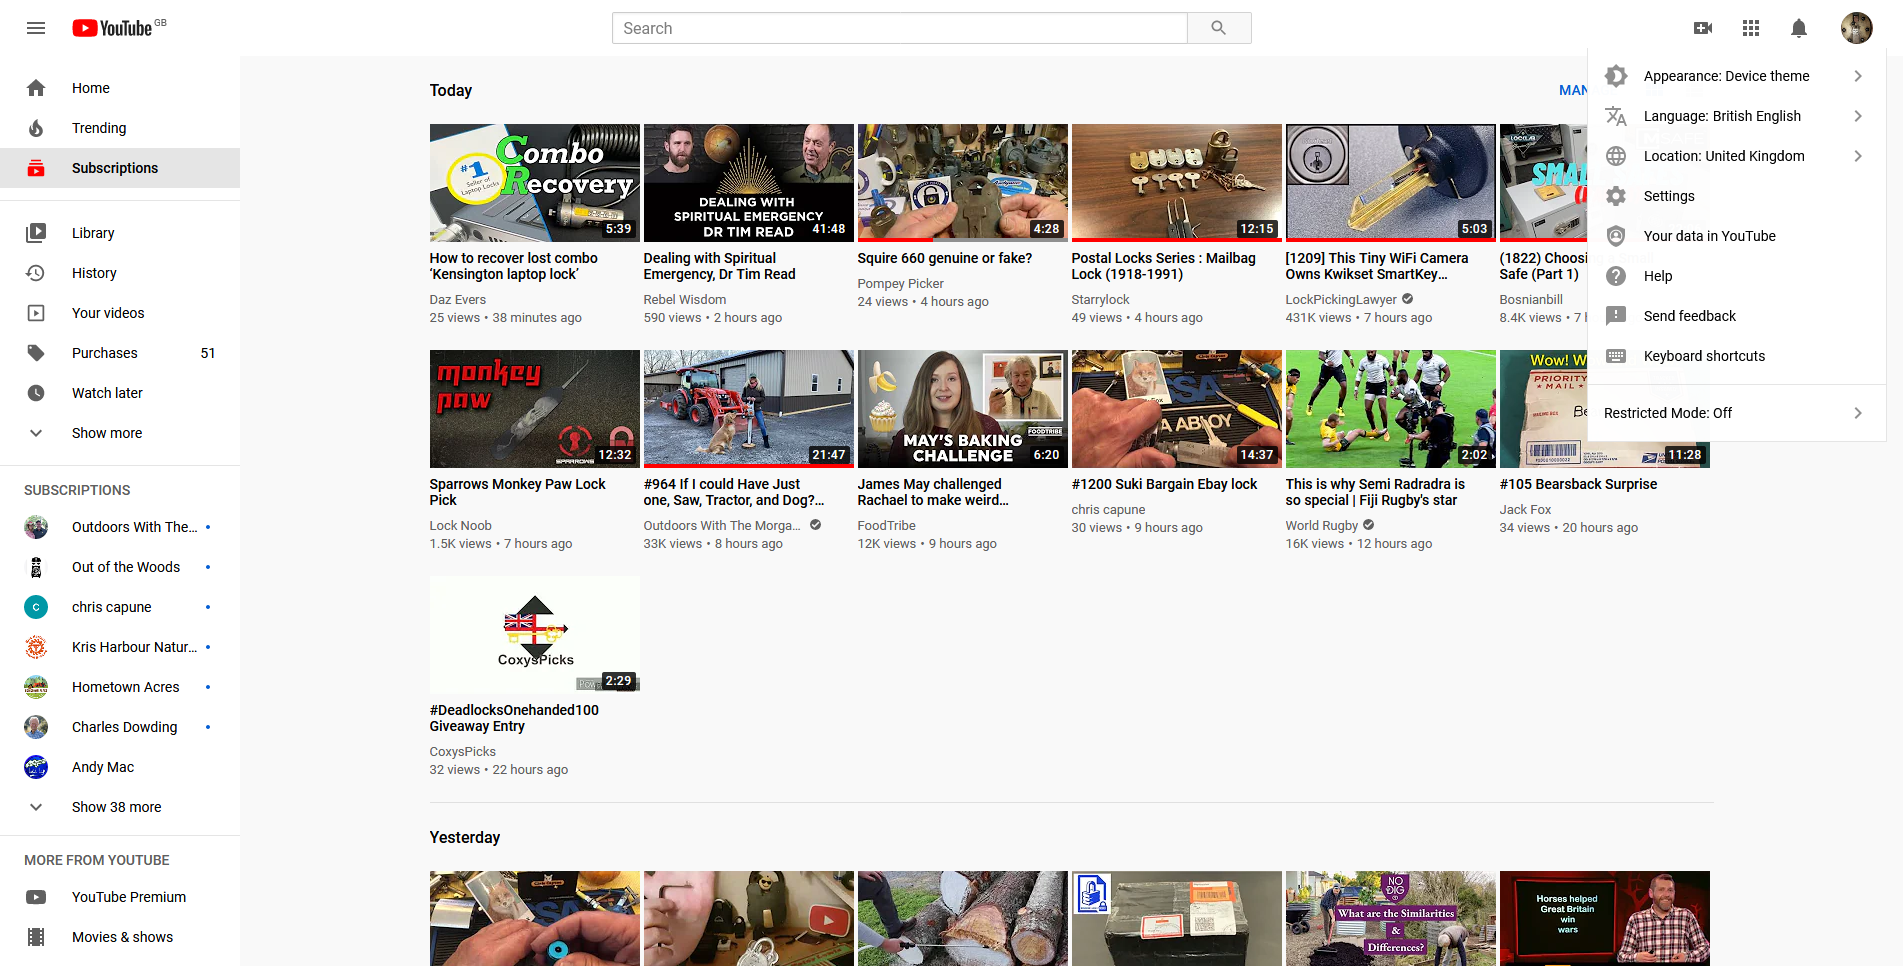This screenshot has height=966, width=1903.
Task: Open Combo Recovery video thumbnail
Action: [535, 183]
